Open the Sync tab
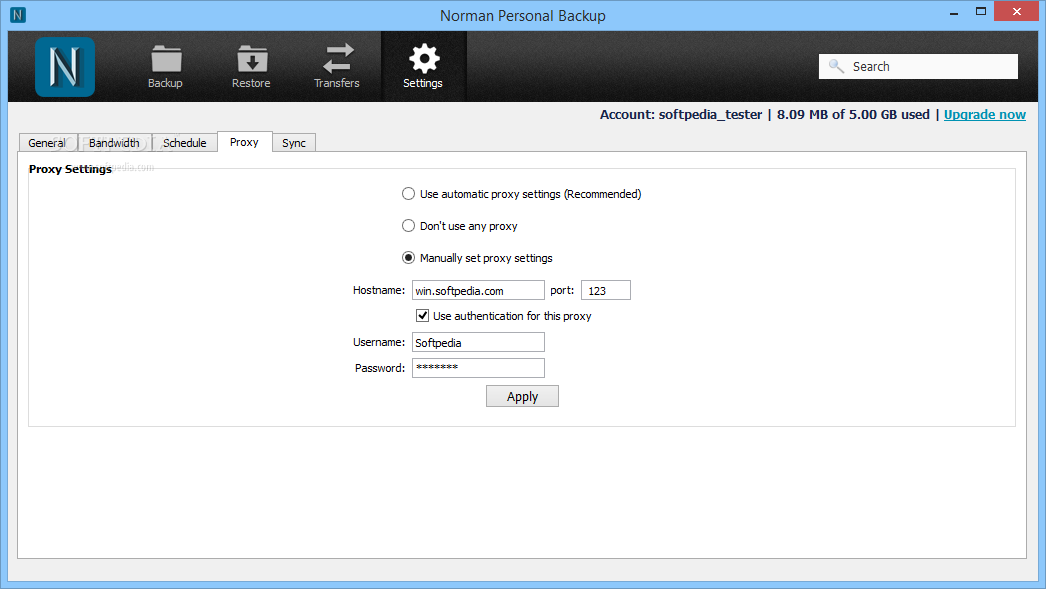The width and height of the screenshot is (1046, 589). click(x=294, y=143)
